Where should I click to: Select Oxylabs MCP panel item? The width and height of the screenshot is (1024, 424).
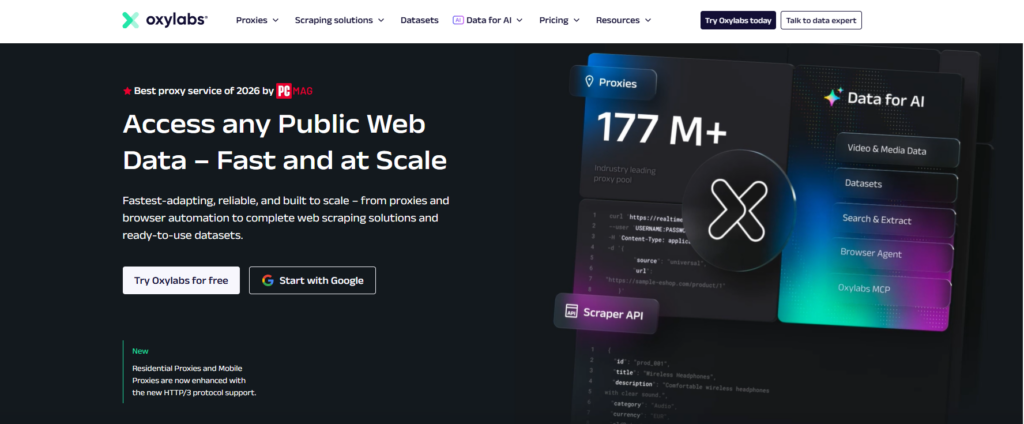pos(891,289)
